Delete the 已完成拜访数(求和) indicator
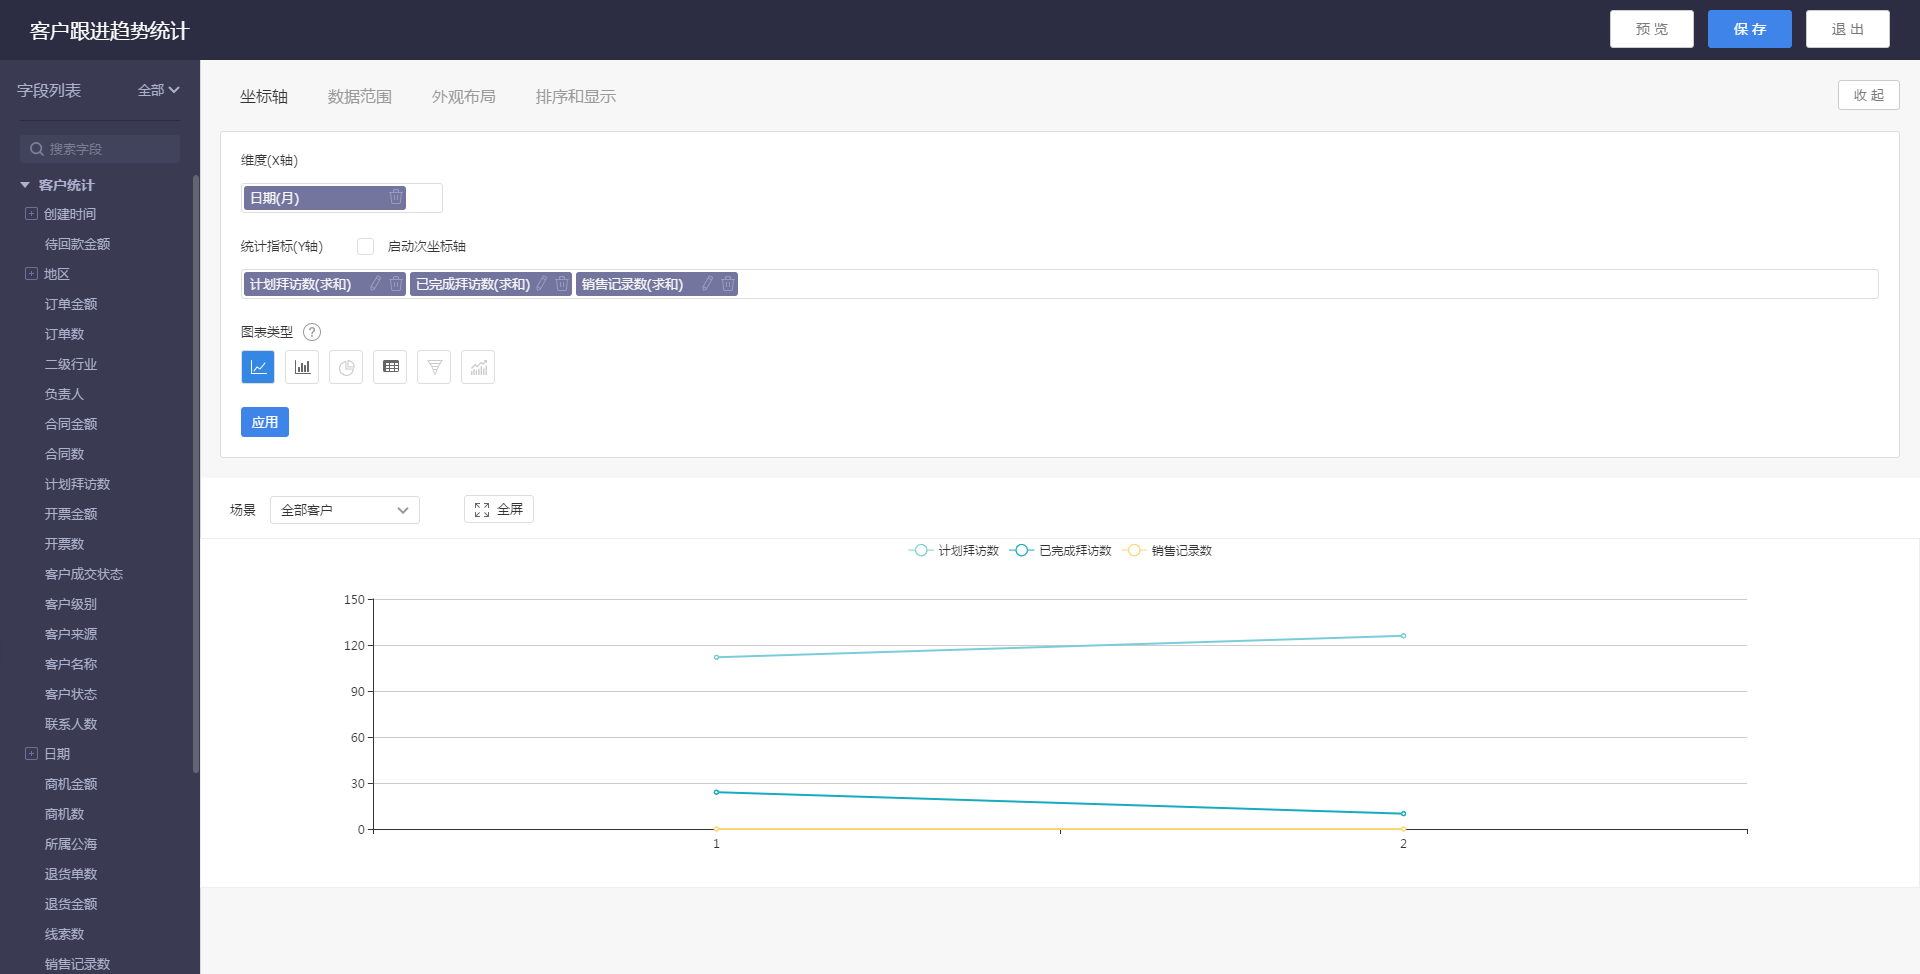The width and height of the screenshot is (1920, 974). [562, 284]
